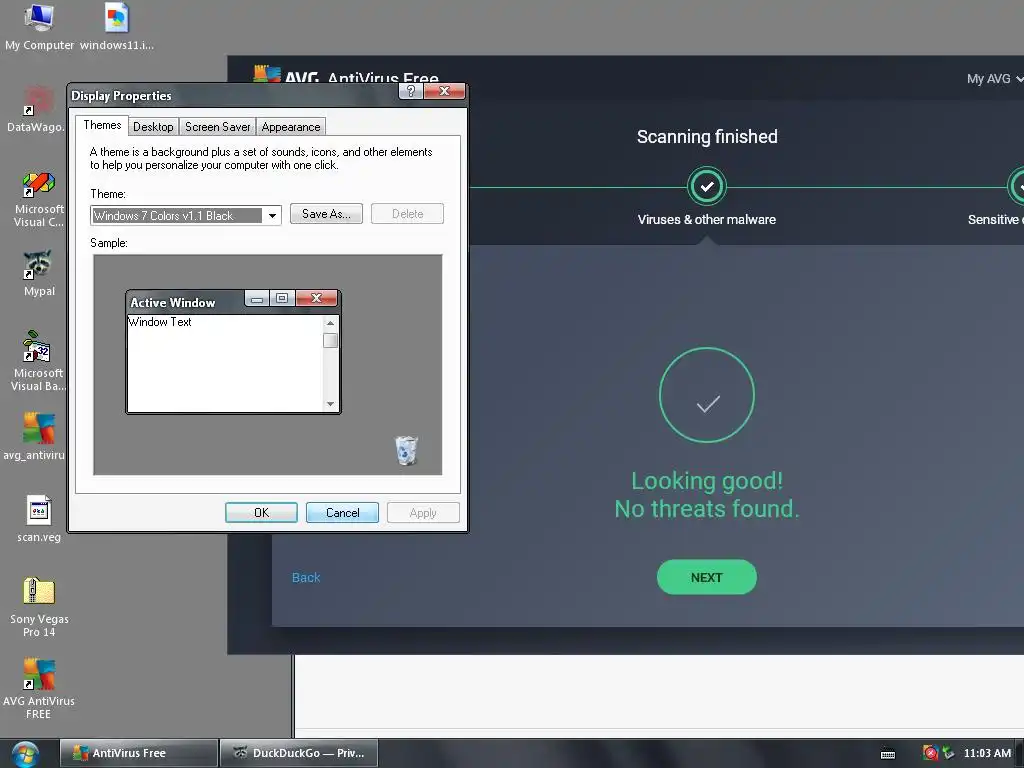The image size is (1024, 768).
Task: Select Microsoft Visual Basic desktop shortcut
Action: click(x=39, y=360)
